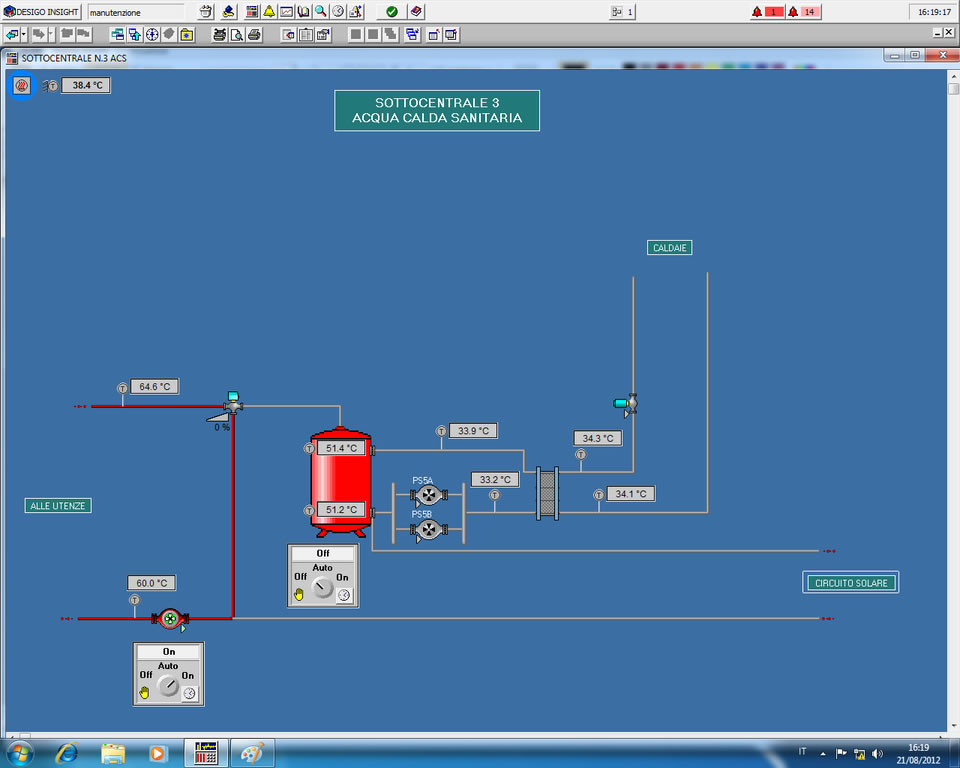This screenshot has height=768, width=960.
Task: Click the heating symbol icon beside the outdoor temperature
Action: pyautogui.click(x=22, y=85)
